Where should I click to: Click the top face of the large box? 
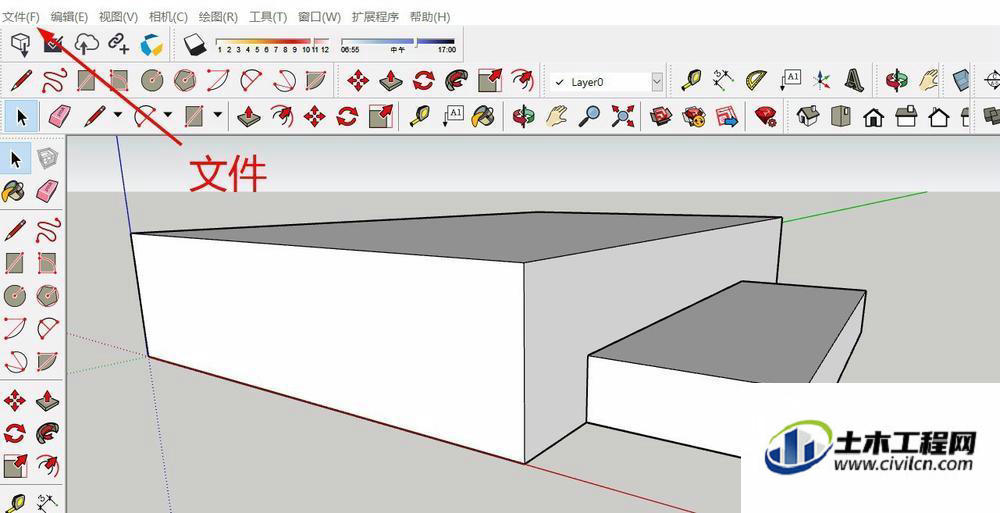pos(497,236)
